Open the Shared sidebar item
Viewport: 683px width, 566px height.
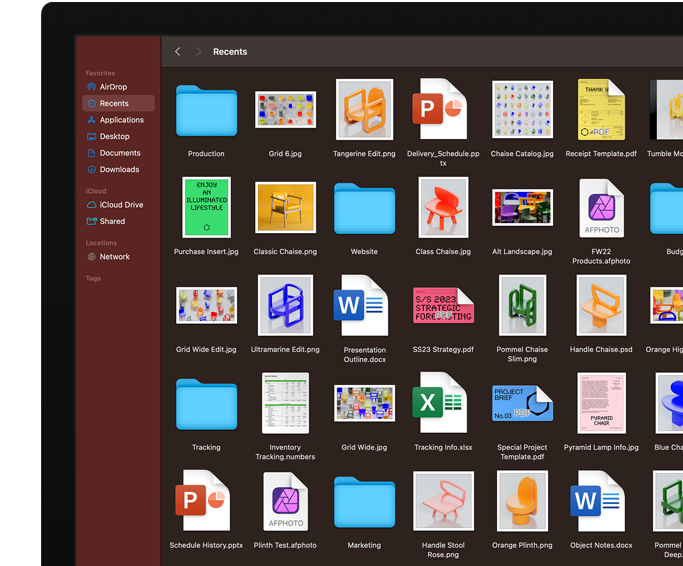point(112,221)
